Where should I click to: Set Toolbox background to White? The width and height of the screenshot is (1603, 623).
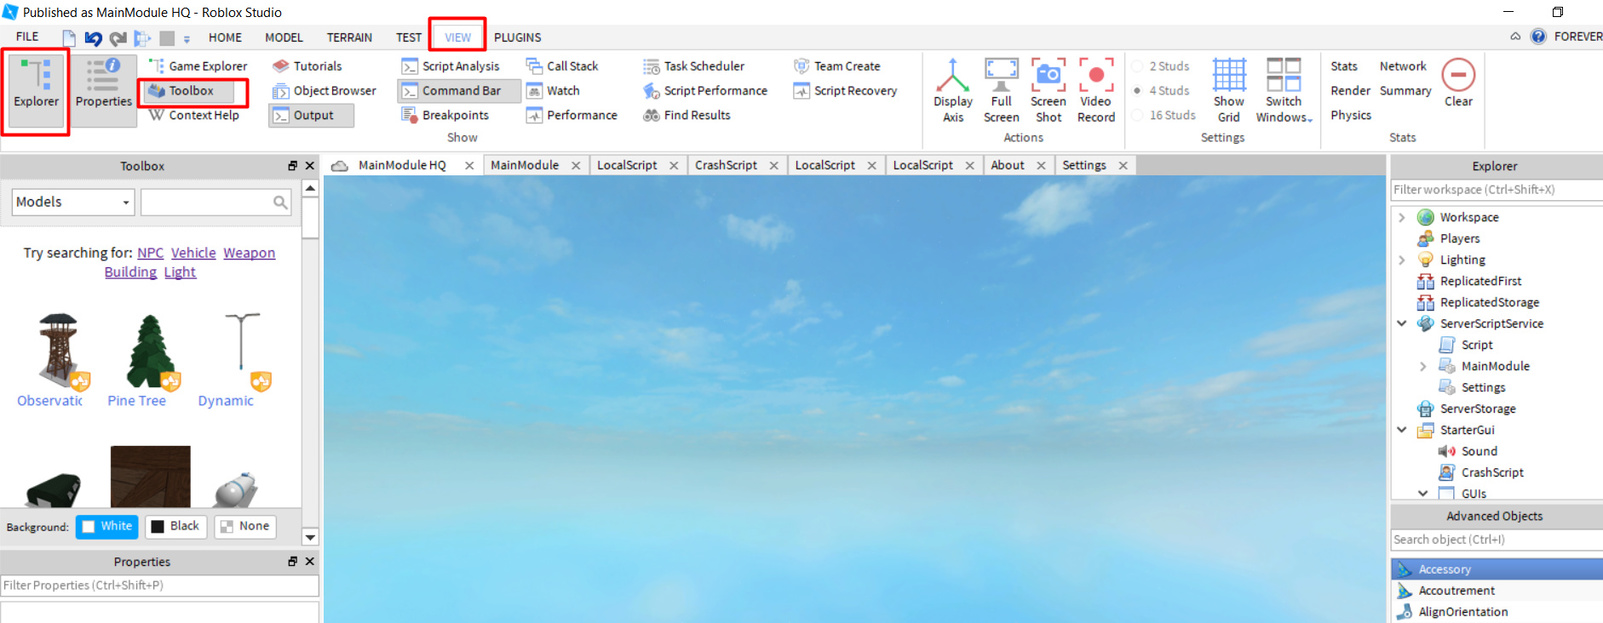coord(107,526)
